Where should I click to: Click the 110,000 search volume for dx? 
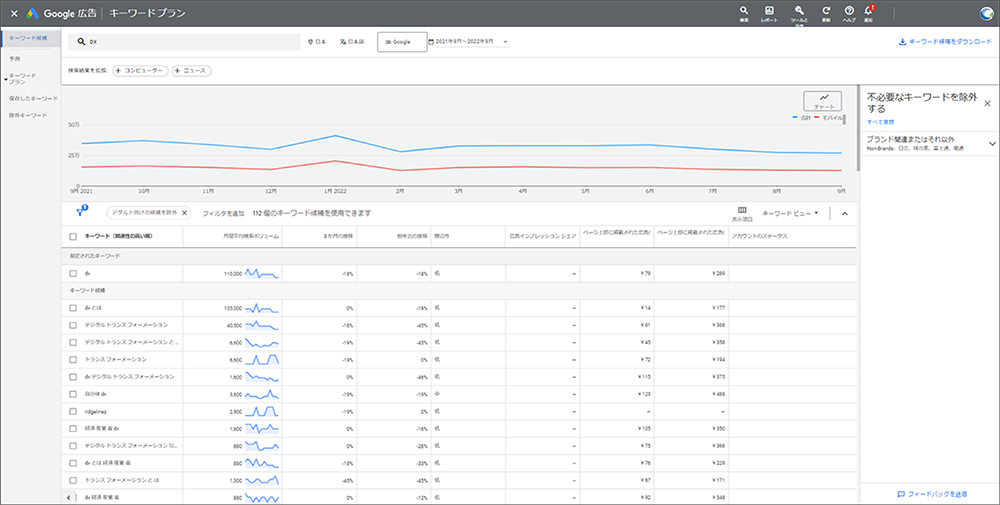pos(233,274)
